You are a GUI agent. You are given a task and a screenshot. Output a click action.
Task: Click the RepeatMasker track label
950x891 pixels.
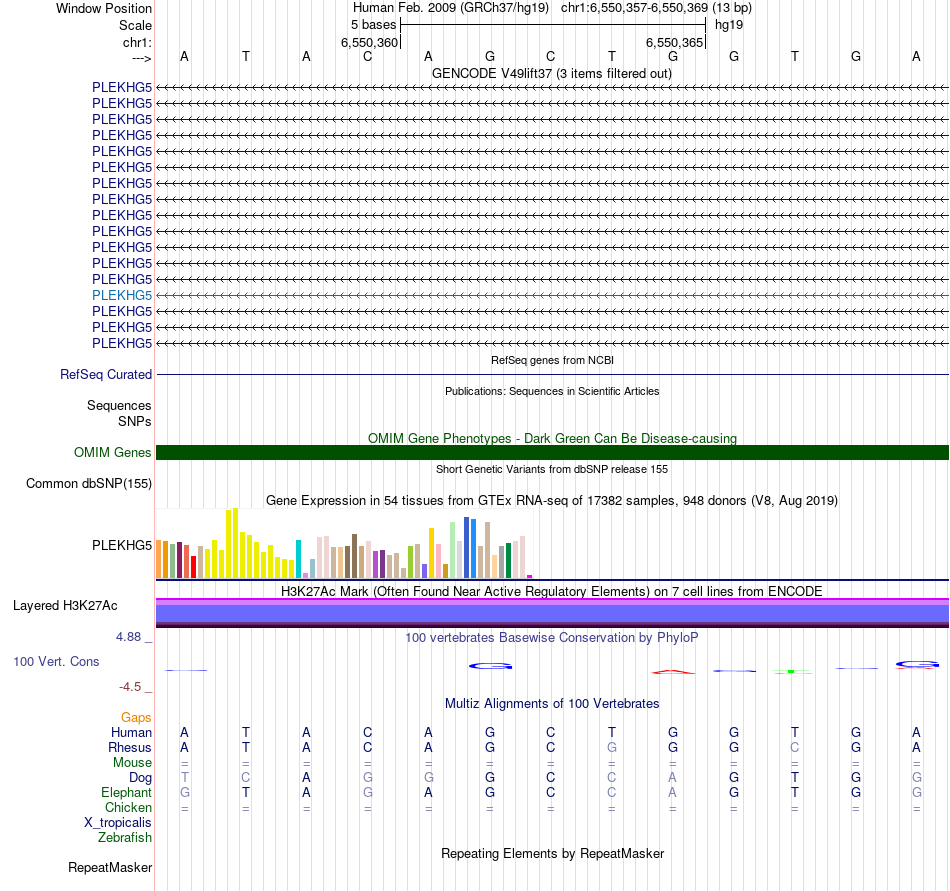(110, 867)
